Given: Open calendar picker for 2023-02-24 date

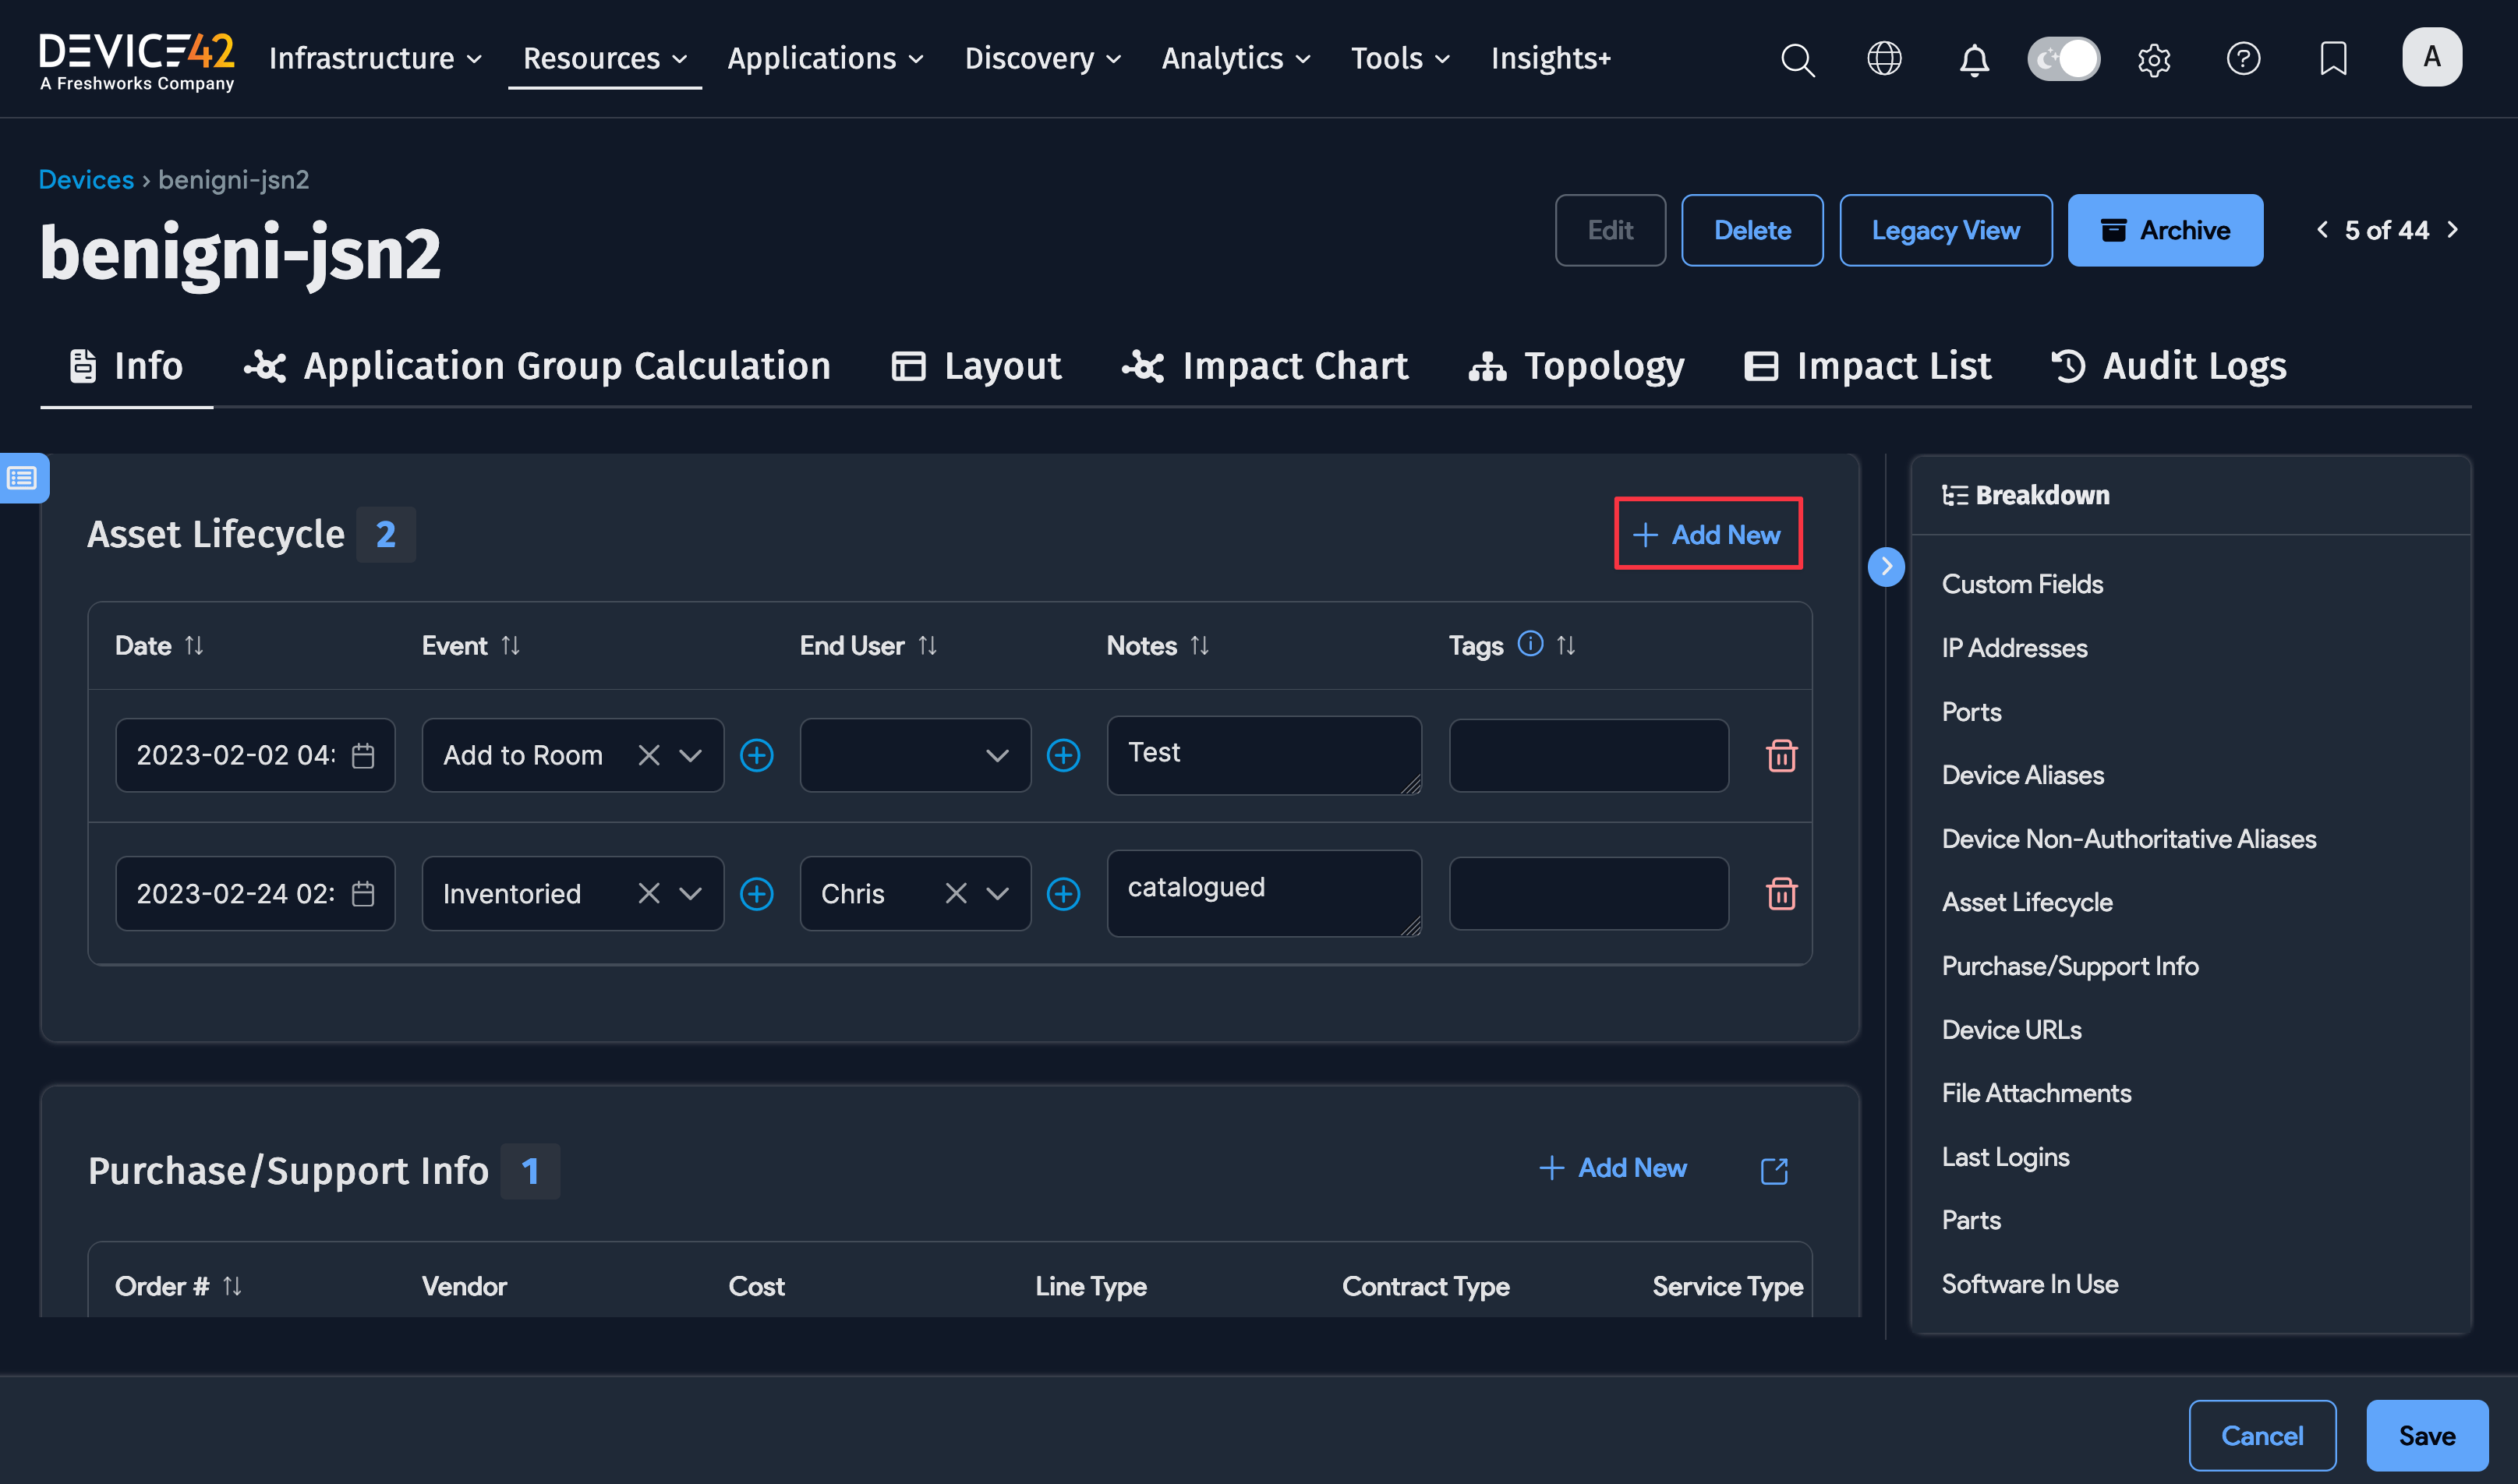Looking at the screenshot, I should 363,893.
